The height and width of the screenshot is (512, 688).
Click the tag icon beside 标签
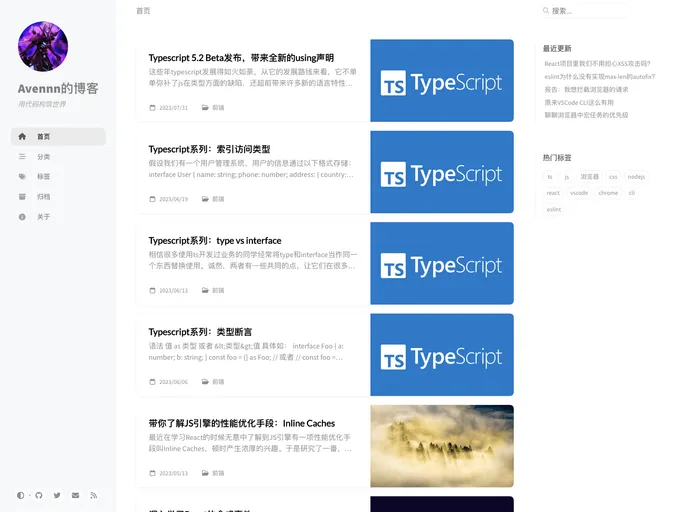[22, 177]
